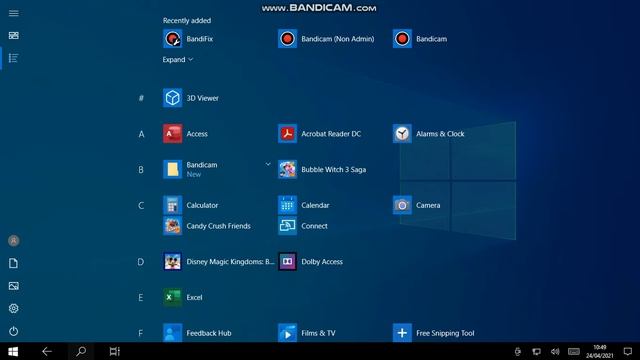640x360 pixels.
Task: Jump to letter section E
Action: pos(140,298)
